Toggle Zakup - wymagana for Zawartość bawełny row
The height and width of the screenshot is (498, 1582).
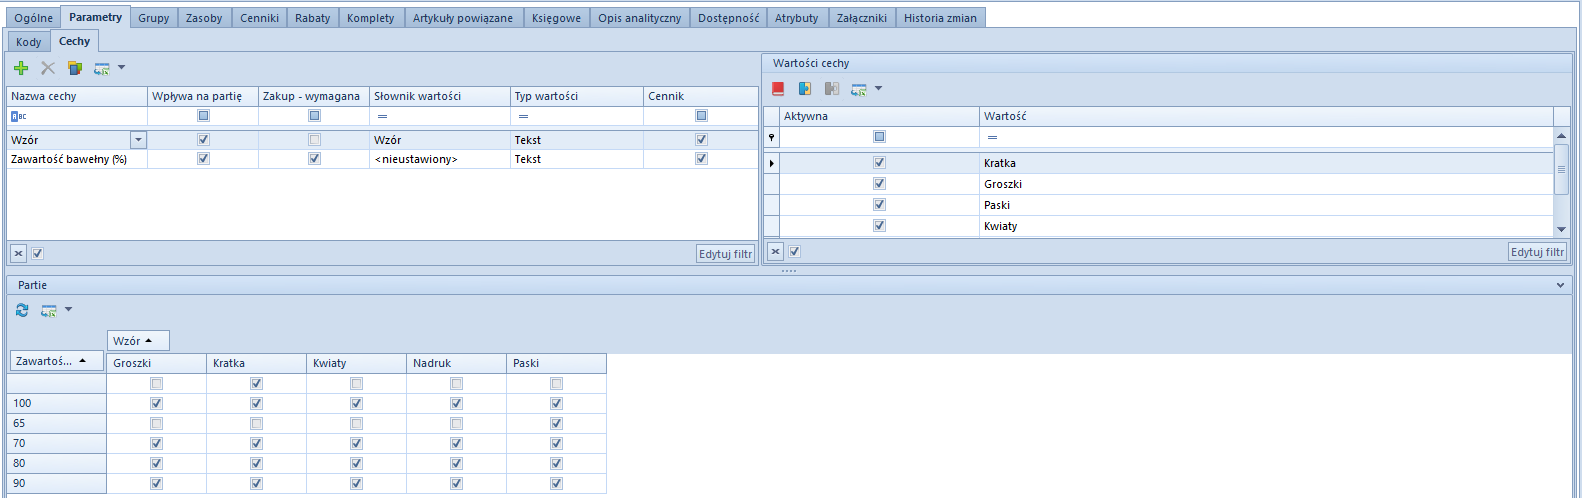click(x=315, y=159)
